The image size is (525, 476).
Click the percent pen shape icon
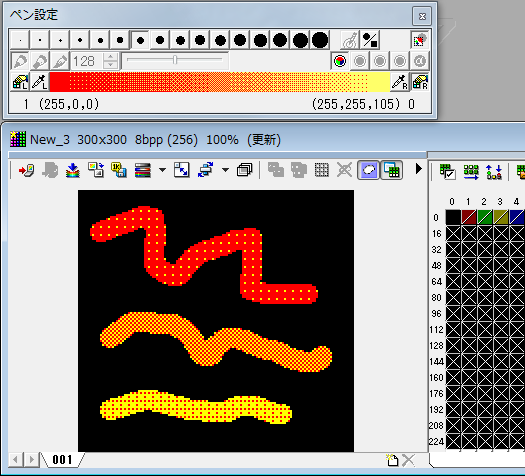click(x=370, y=40)
